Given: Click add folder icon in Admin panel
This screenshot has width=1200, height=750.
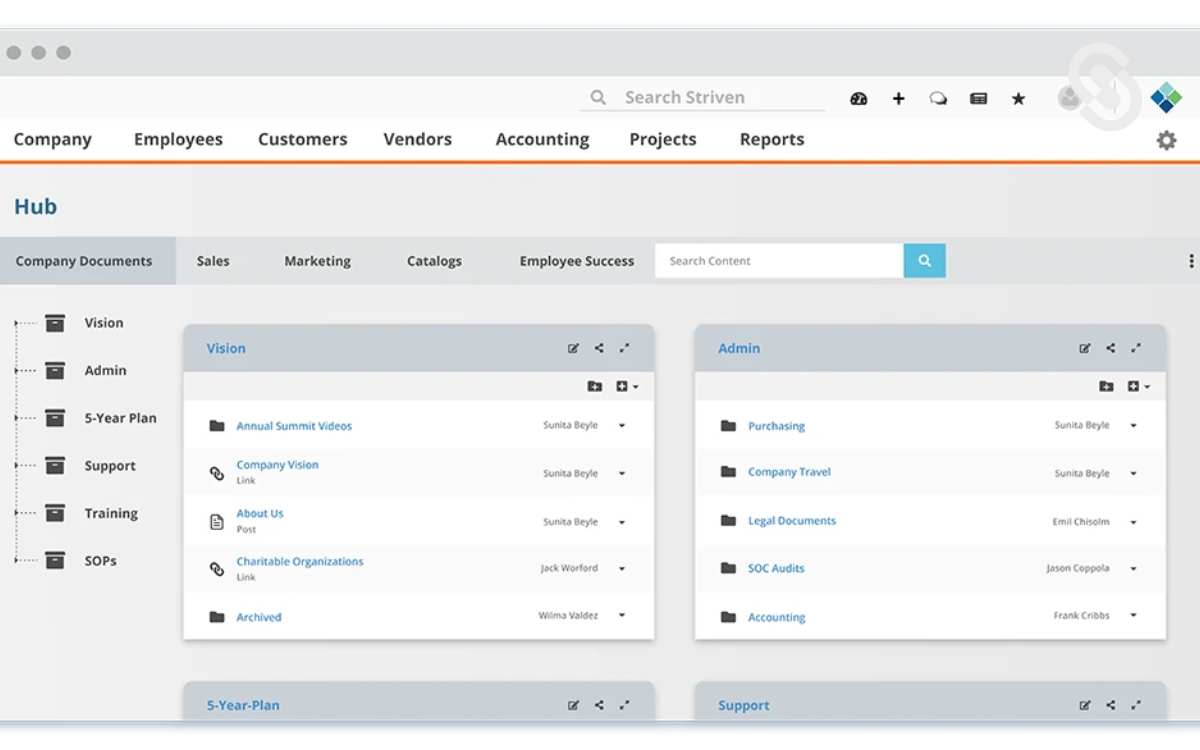Looking at the screenshot, I should 1106,387.
